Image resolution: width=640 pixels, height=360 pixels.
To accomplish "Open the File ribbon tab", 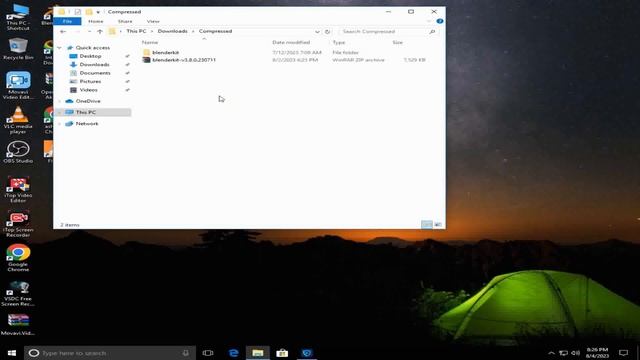I will point(67,21).
